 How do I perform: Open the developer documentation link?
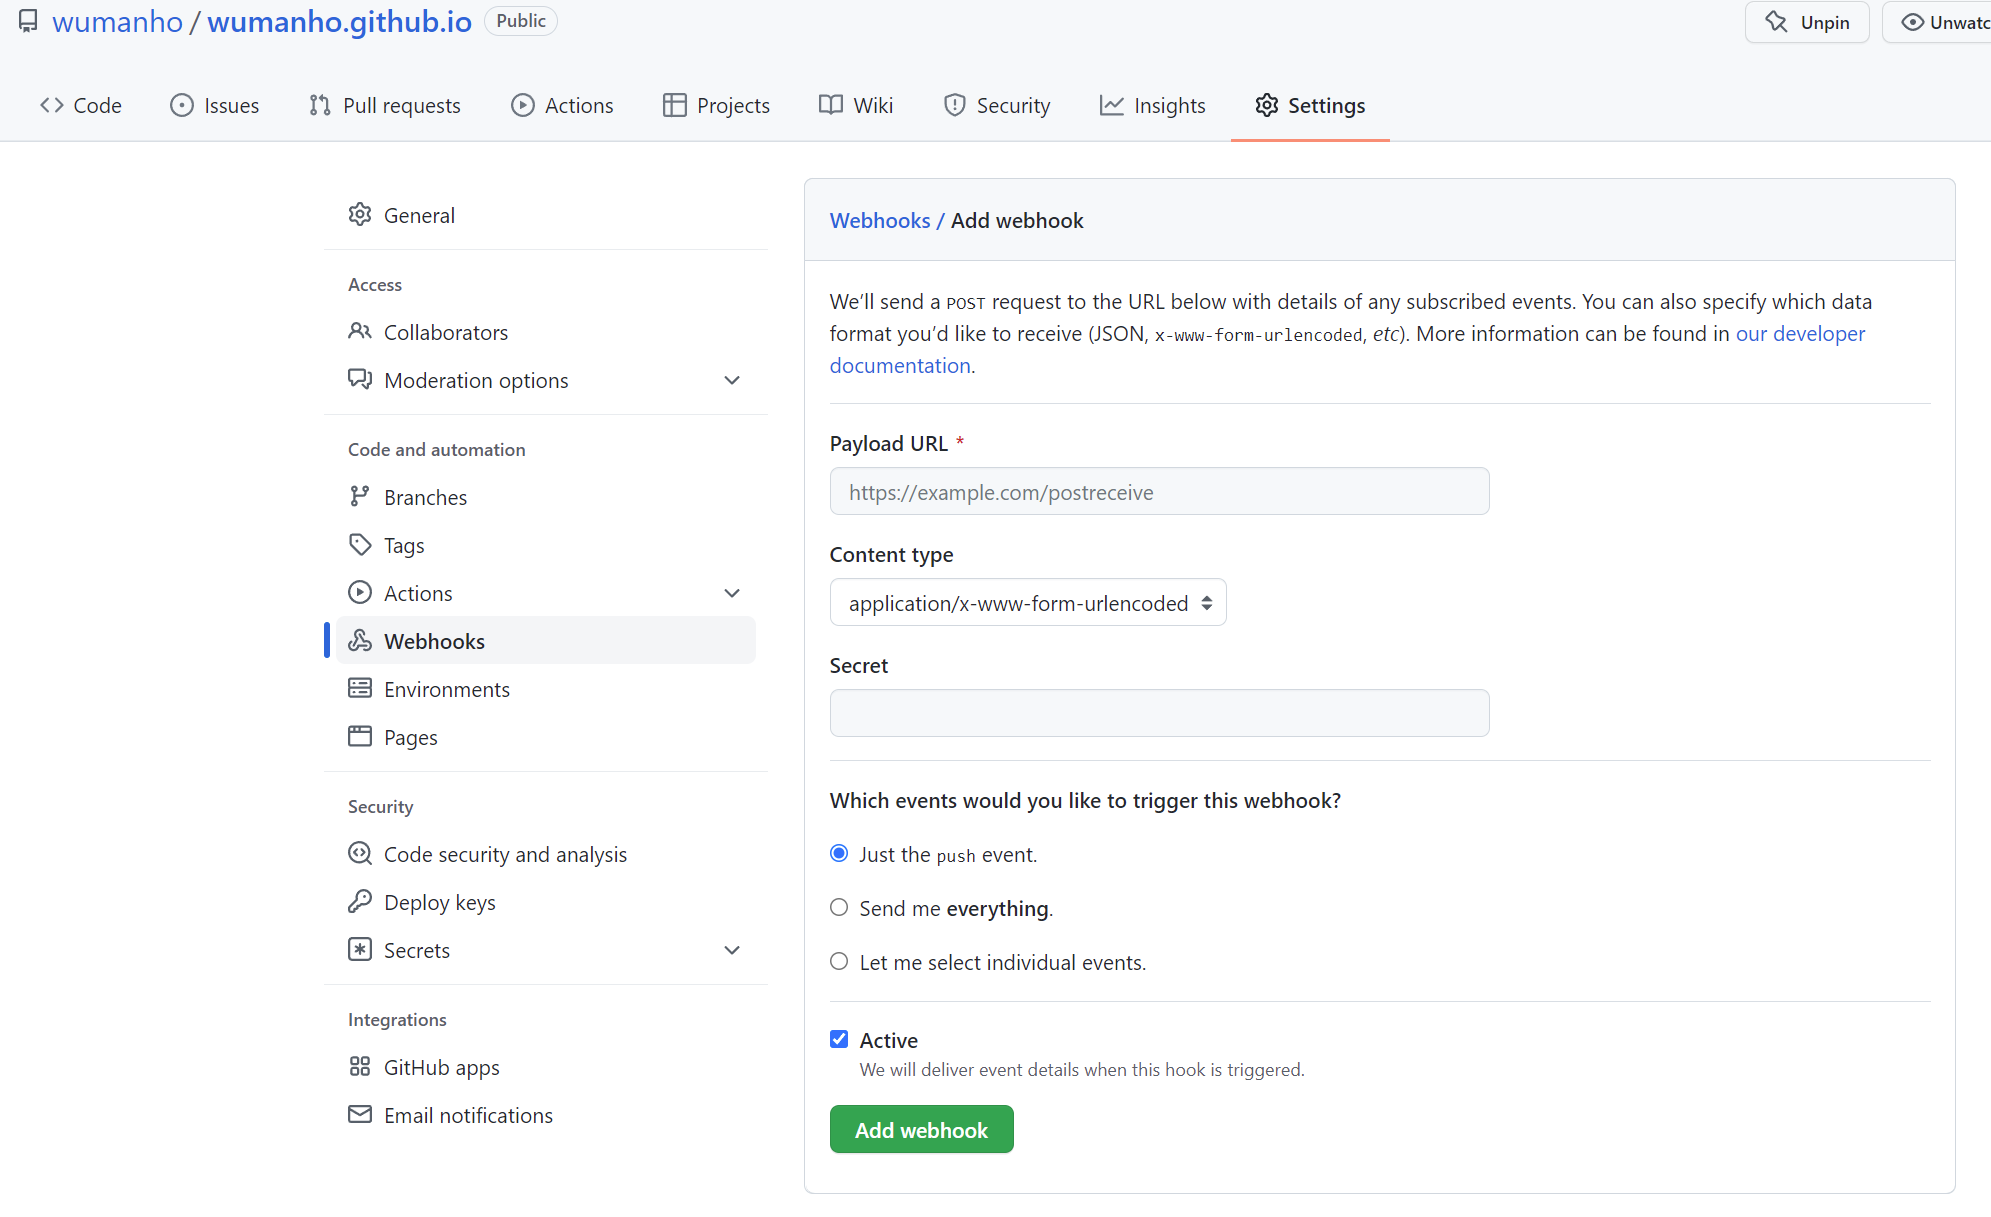[1800, 334]
